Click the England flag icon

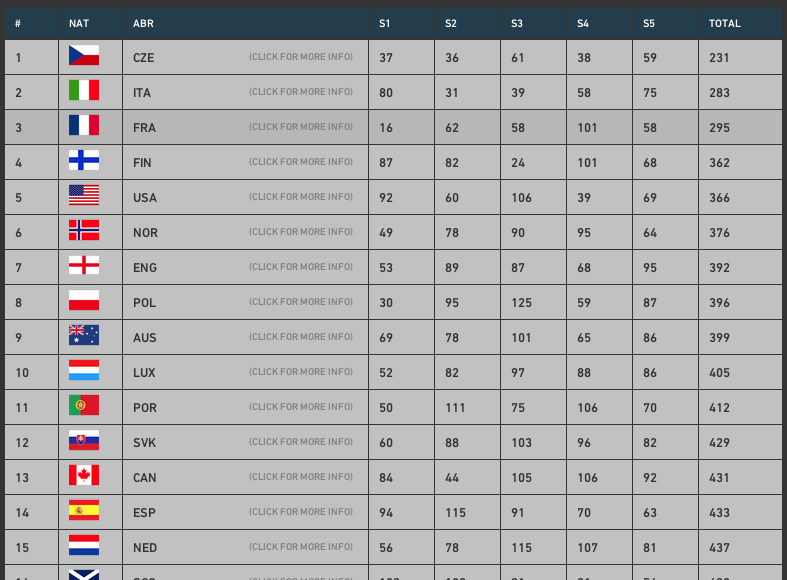click(x=84, y=265)
